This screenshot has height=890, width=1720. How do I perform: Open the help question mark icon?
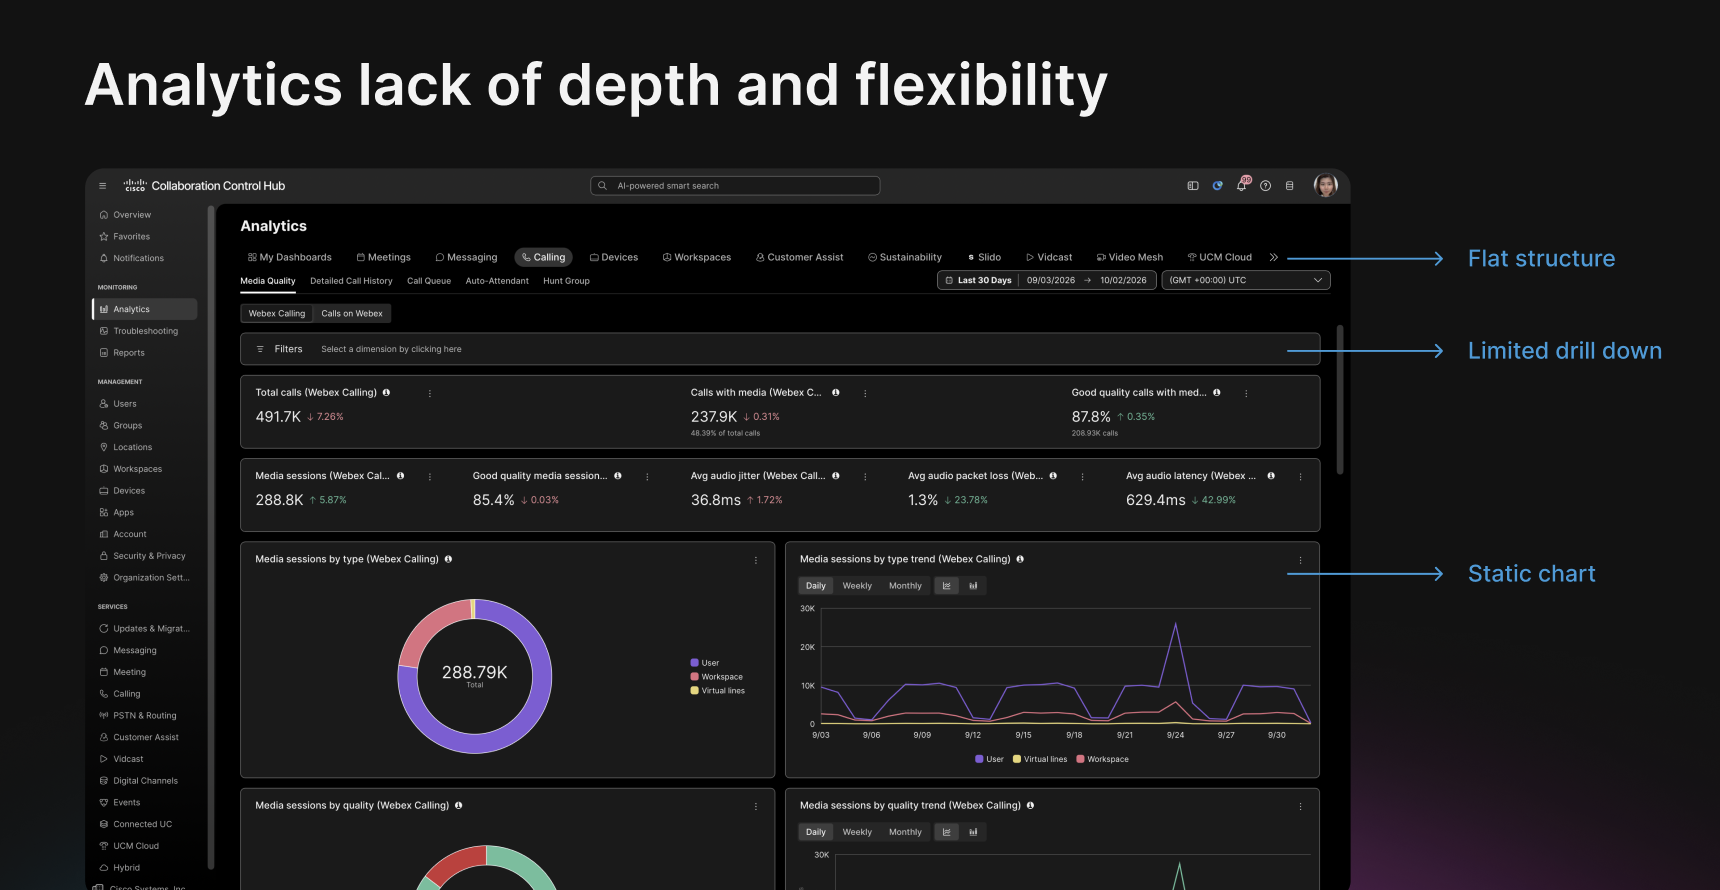coord(1266,186)
